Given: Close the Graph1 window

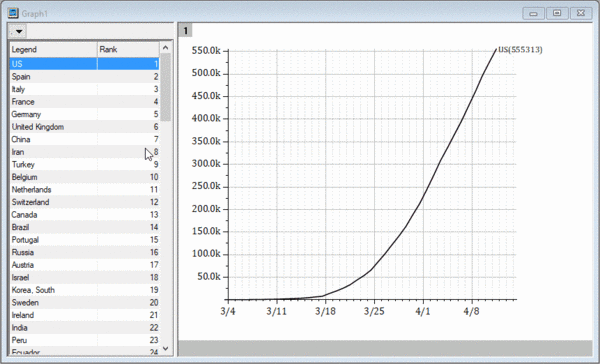Looking at the screenshot, I should [x=581, y=13].
